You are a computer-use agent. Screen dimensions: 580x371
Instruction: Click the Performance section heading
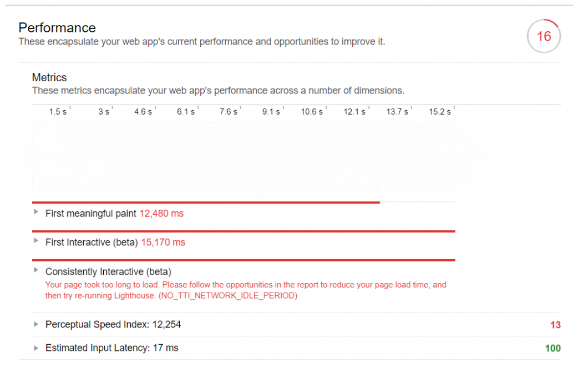click(x=57, y=28)
